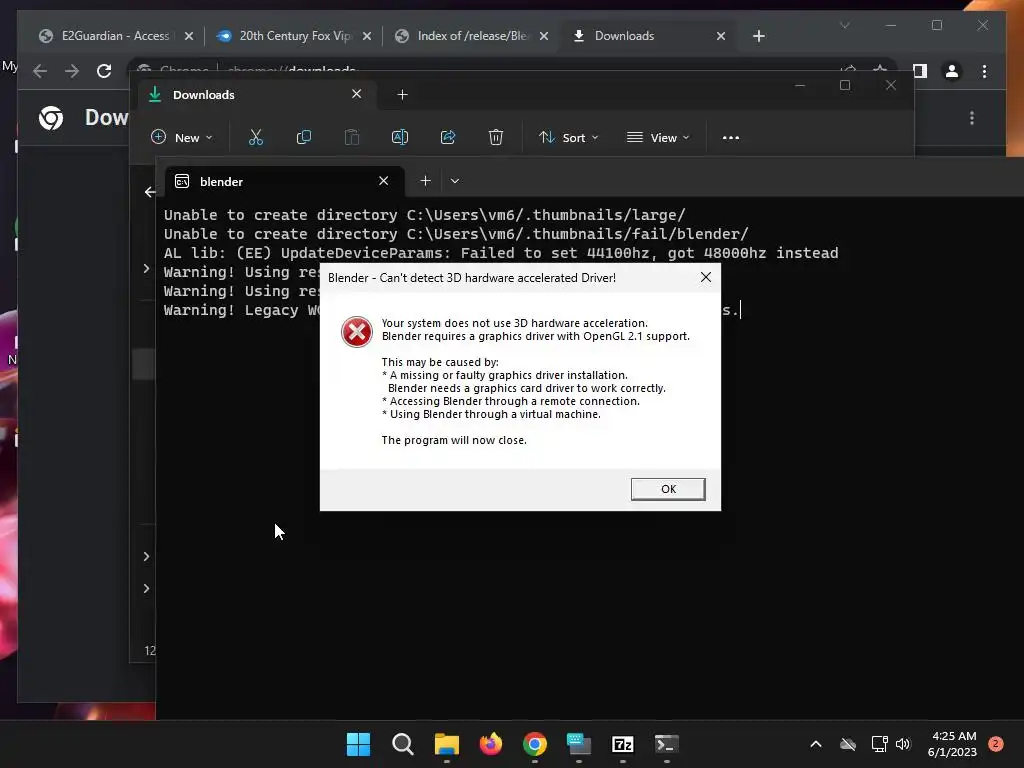
Task: Launch Firefox from the taskbar
Action: click(x=490, y=744)
